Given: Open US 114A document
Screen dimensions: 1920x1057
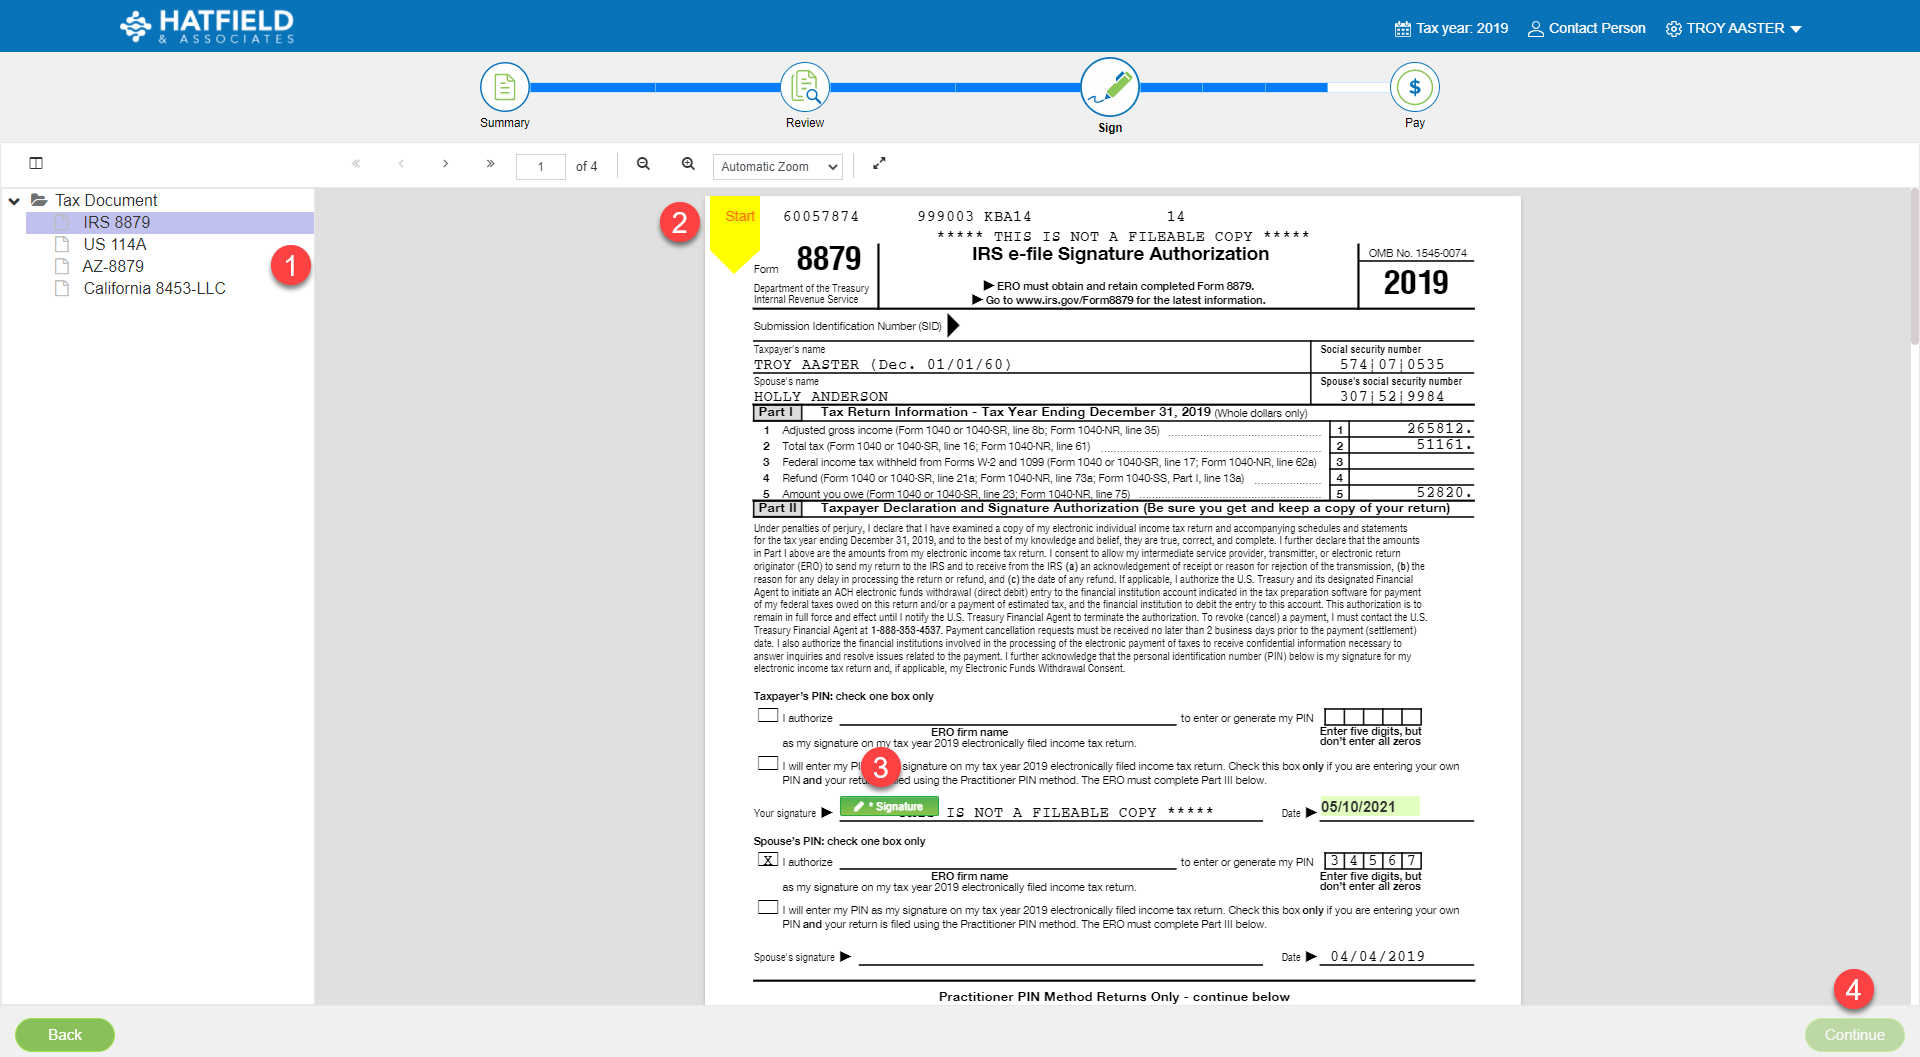Looking at the screenshot, I should (114, 244).
